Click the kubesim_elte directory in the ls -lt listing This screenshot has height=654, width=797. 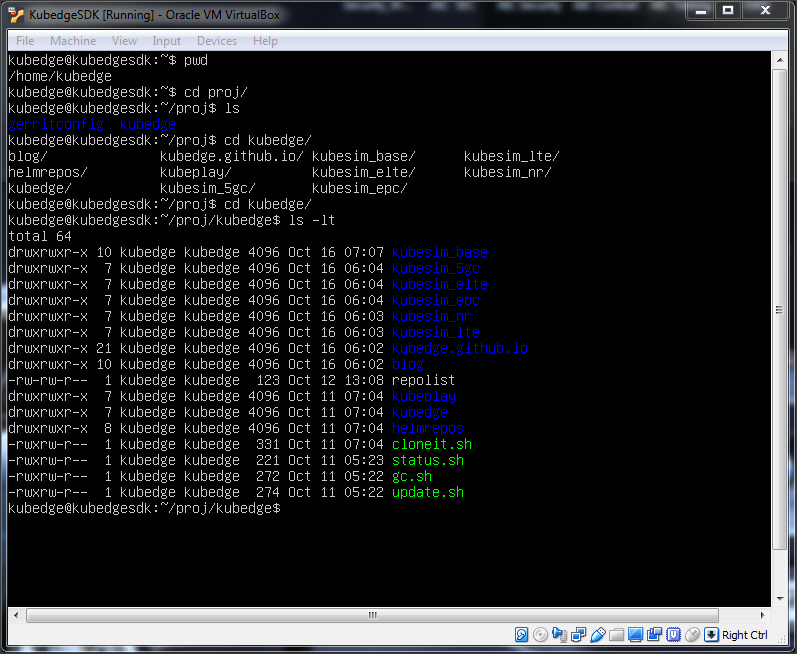(x=440, y=284)
